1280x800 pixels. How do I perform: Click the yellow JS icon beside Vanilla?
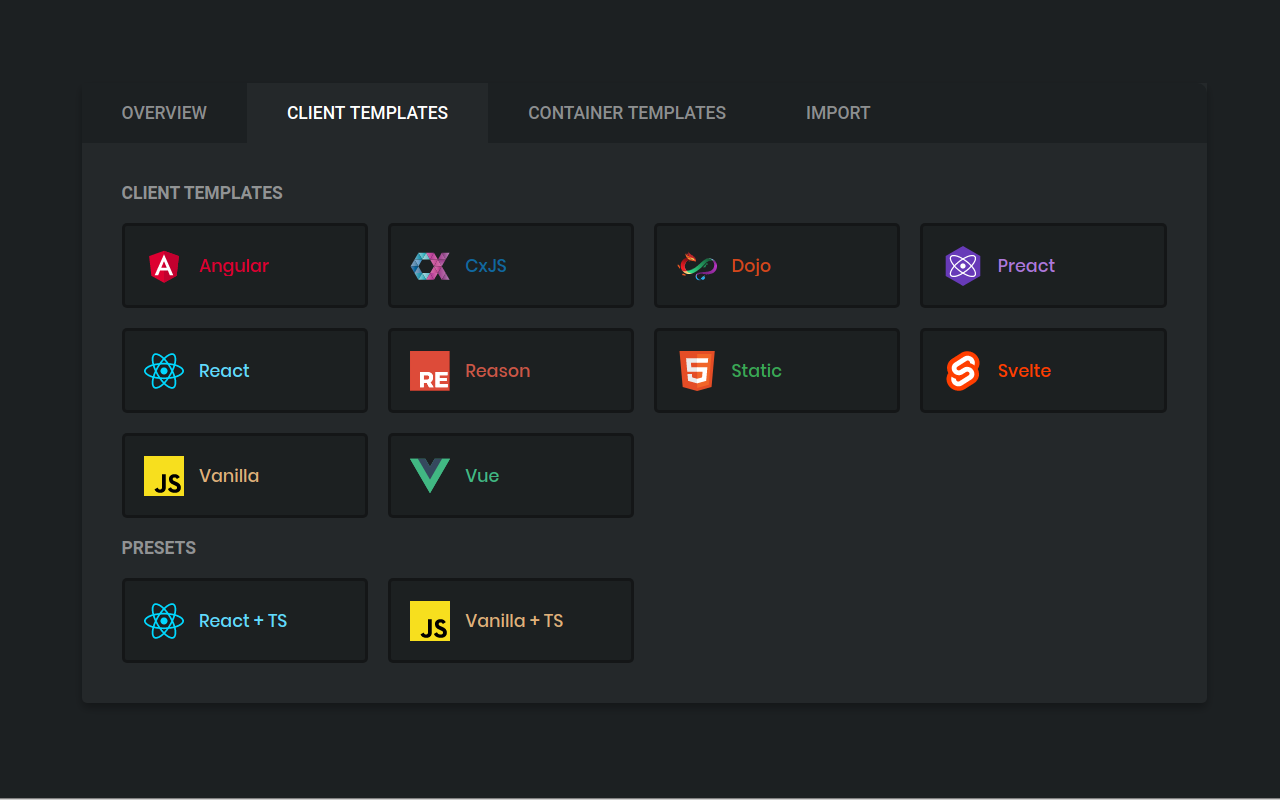point(164,476)
